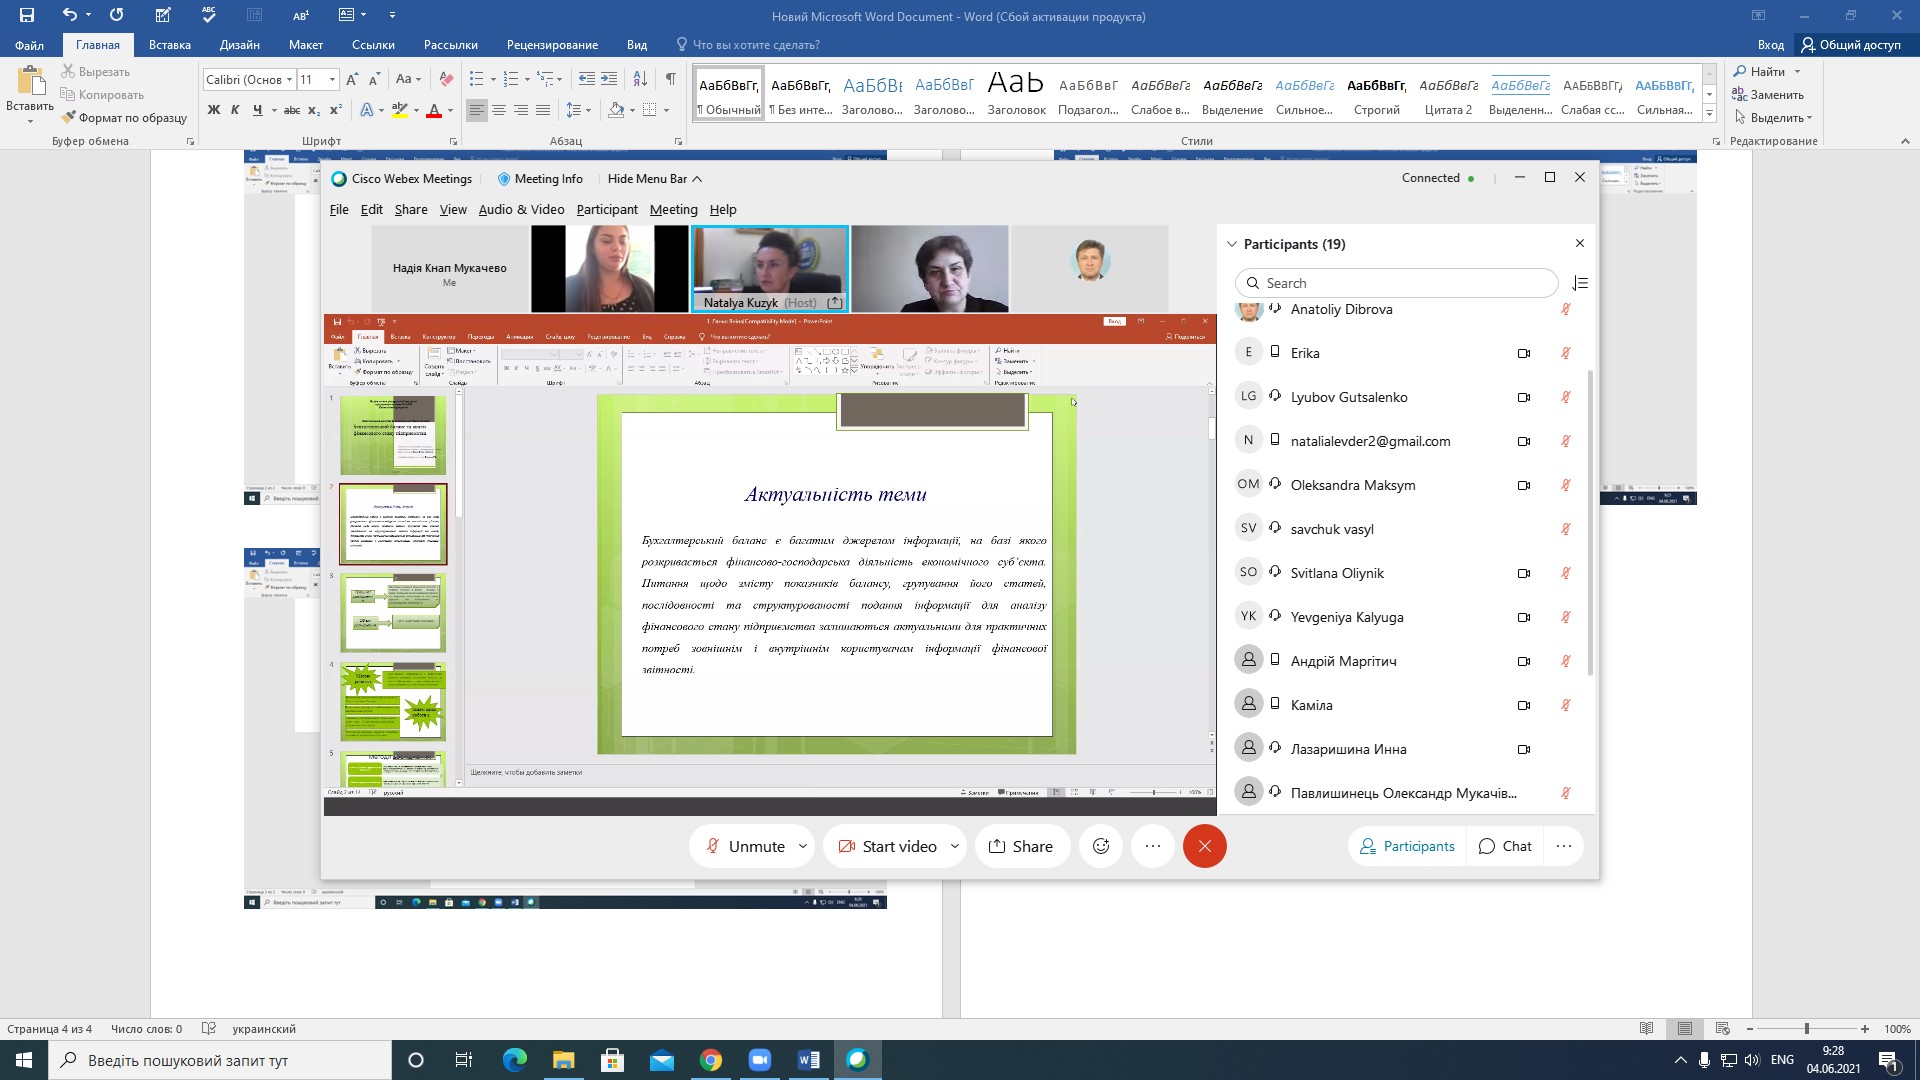This screenshot has height=1080, width=1920.
Task: Select Natalya Kuzyk video thumbnail
Action: [770, 269]
